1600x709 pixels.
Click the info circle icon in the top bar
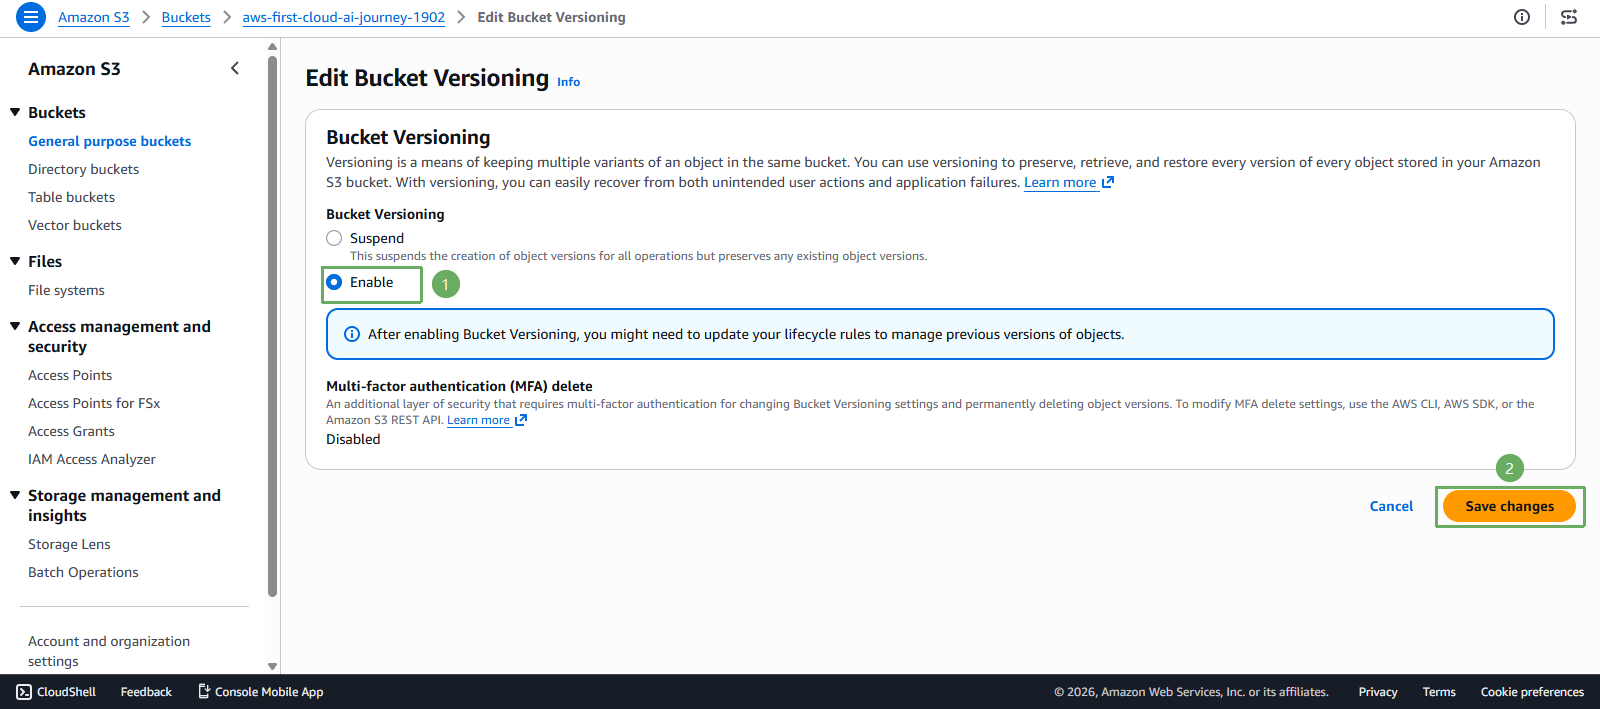click(x=1522, y=17)
